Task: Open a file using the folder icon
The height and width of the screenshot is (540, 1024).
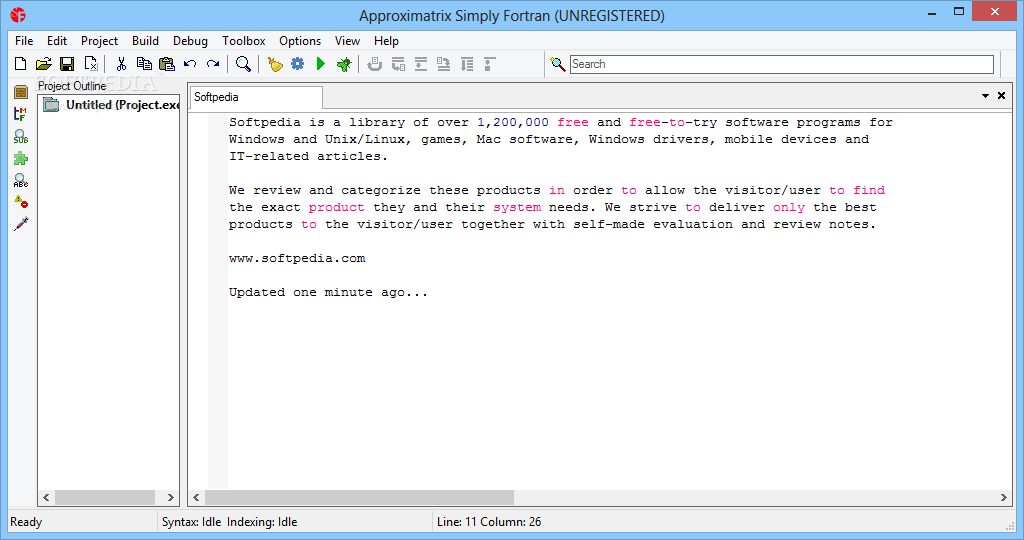Action: (44, 64)
